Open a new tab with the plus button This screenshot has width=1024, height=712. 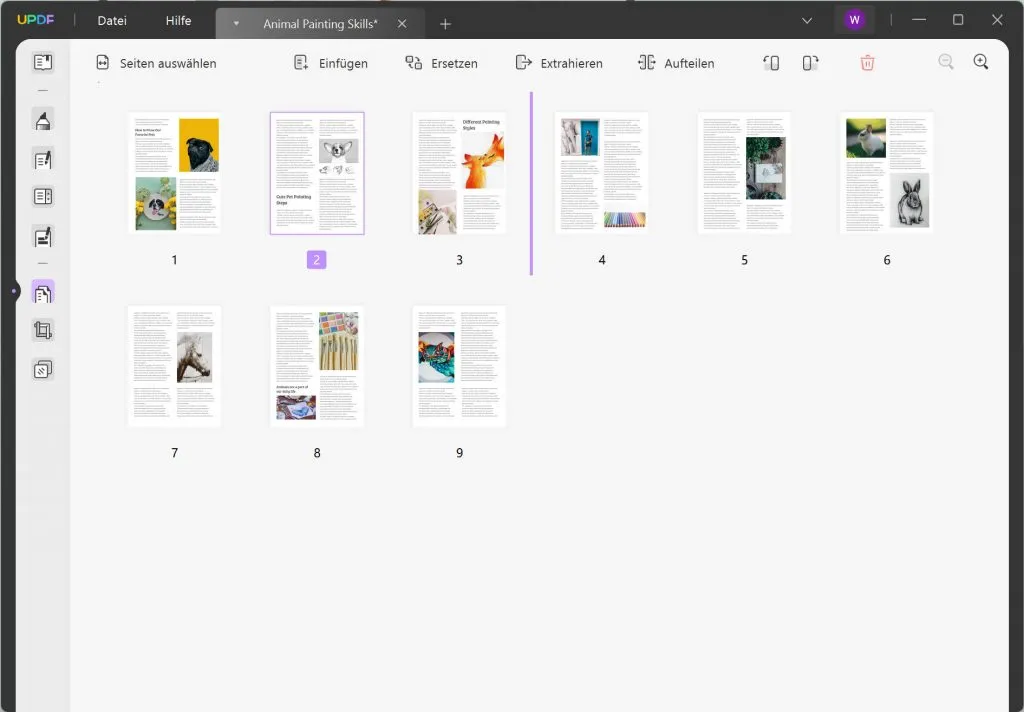pyautogui.click(x=446, y=22)
